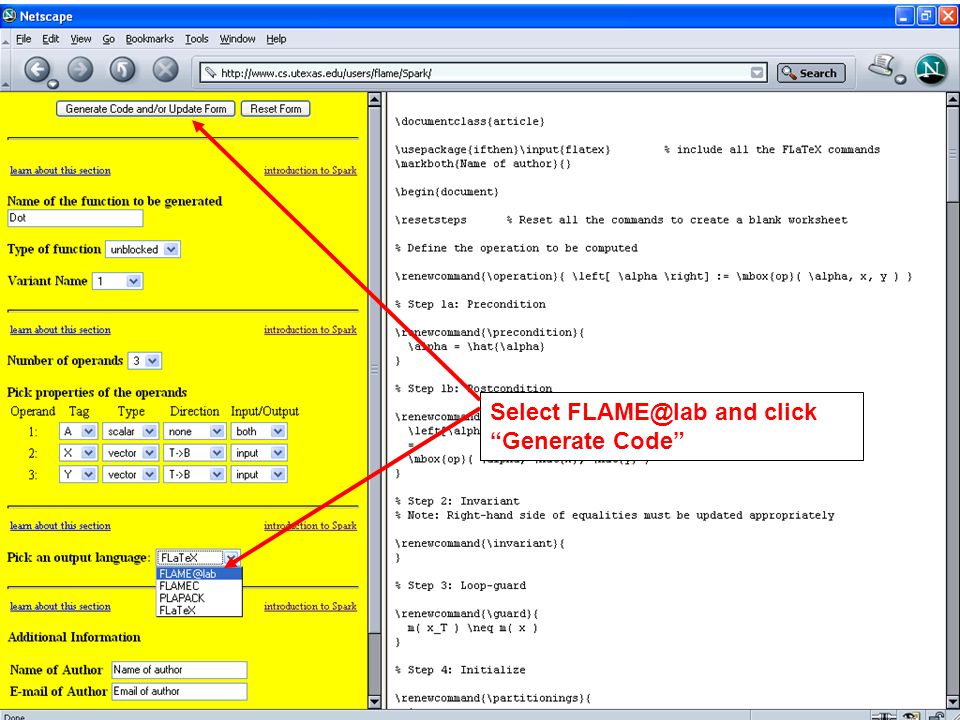Open the Window menu
This screenshot has width=960, height=720.
pyautogui.click(x=238, y=39)
